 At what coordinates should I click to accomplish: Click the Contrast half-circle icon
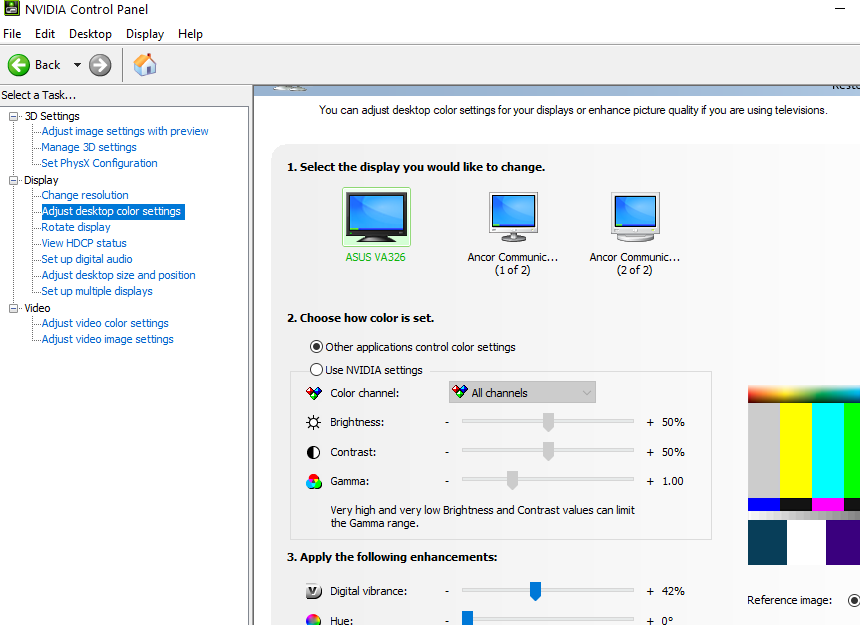(x=313, y=452)
